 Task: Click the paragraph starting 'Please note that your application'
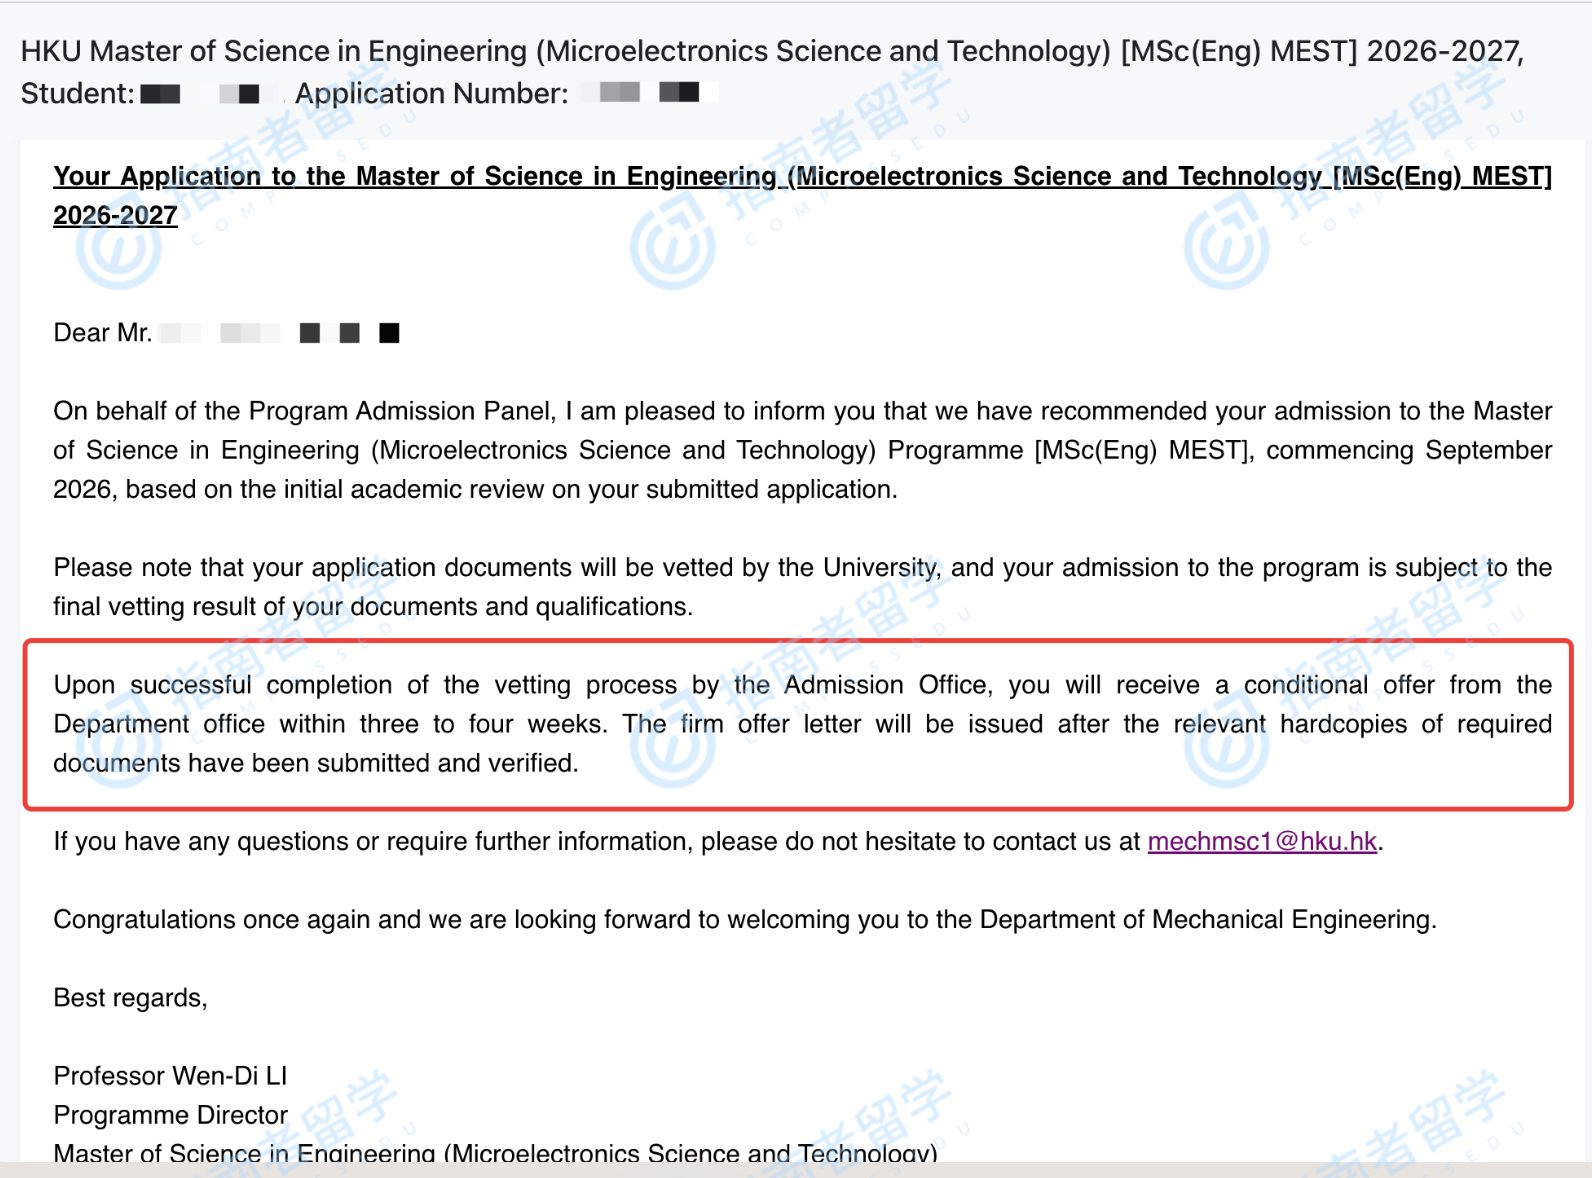802,587
